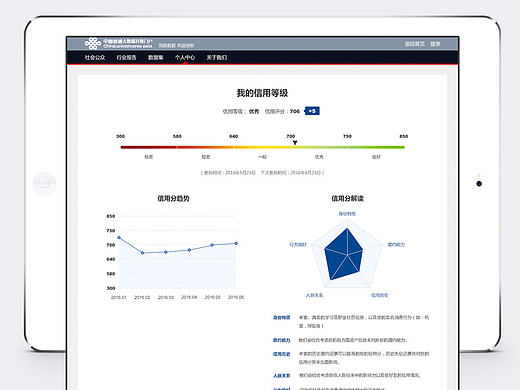
Task: Click the 2016.06 data point on trend line
Action: 236,243
